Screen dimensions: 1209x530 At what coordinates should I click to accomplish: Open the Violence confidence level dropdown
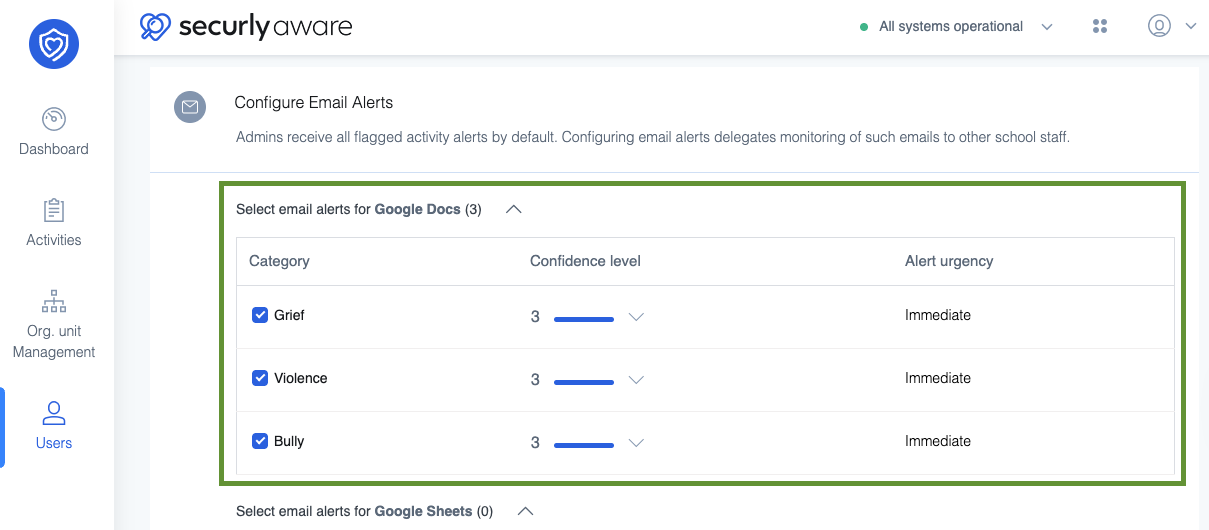tap(636, 381)
